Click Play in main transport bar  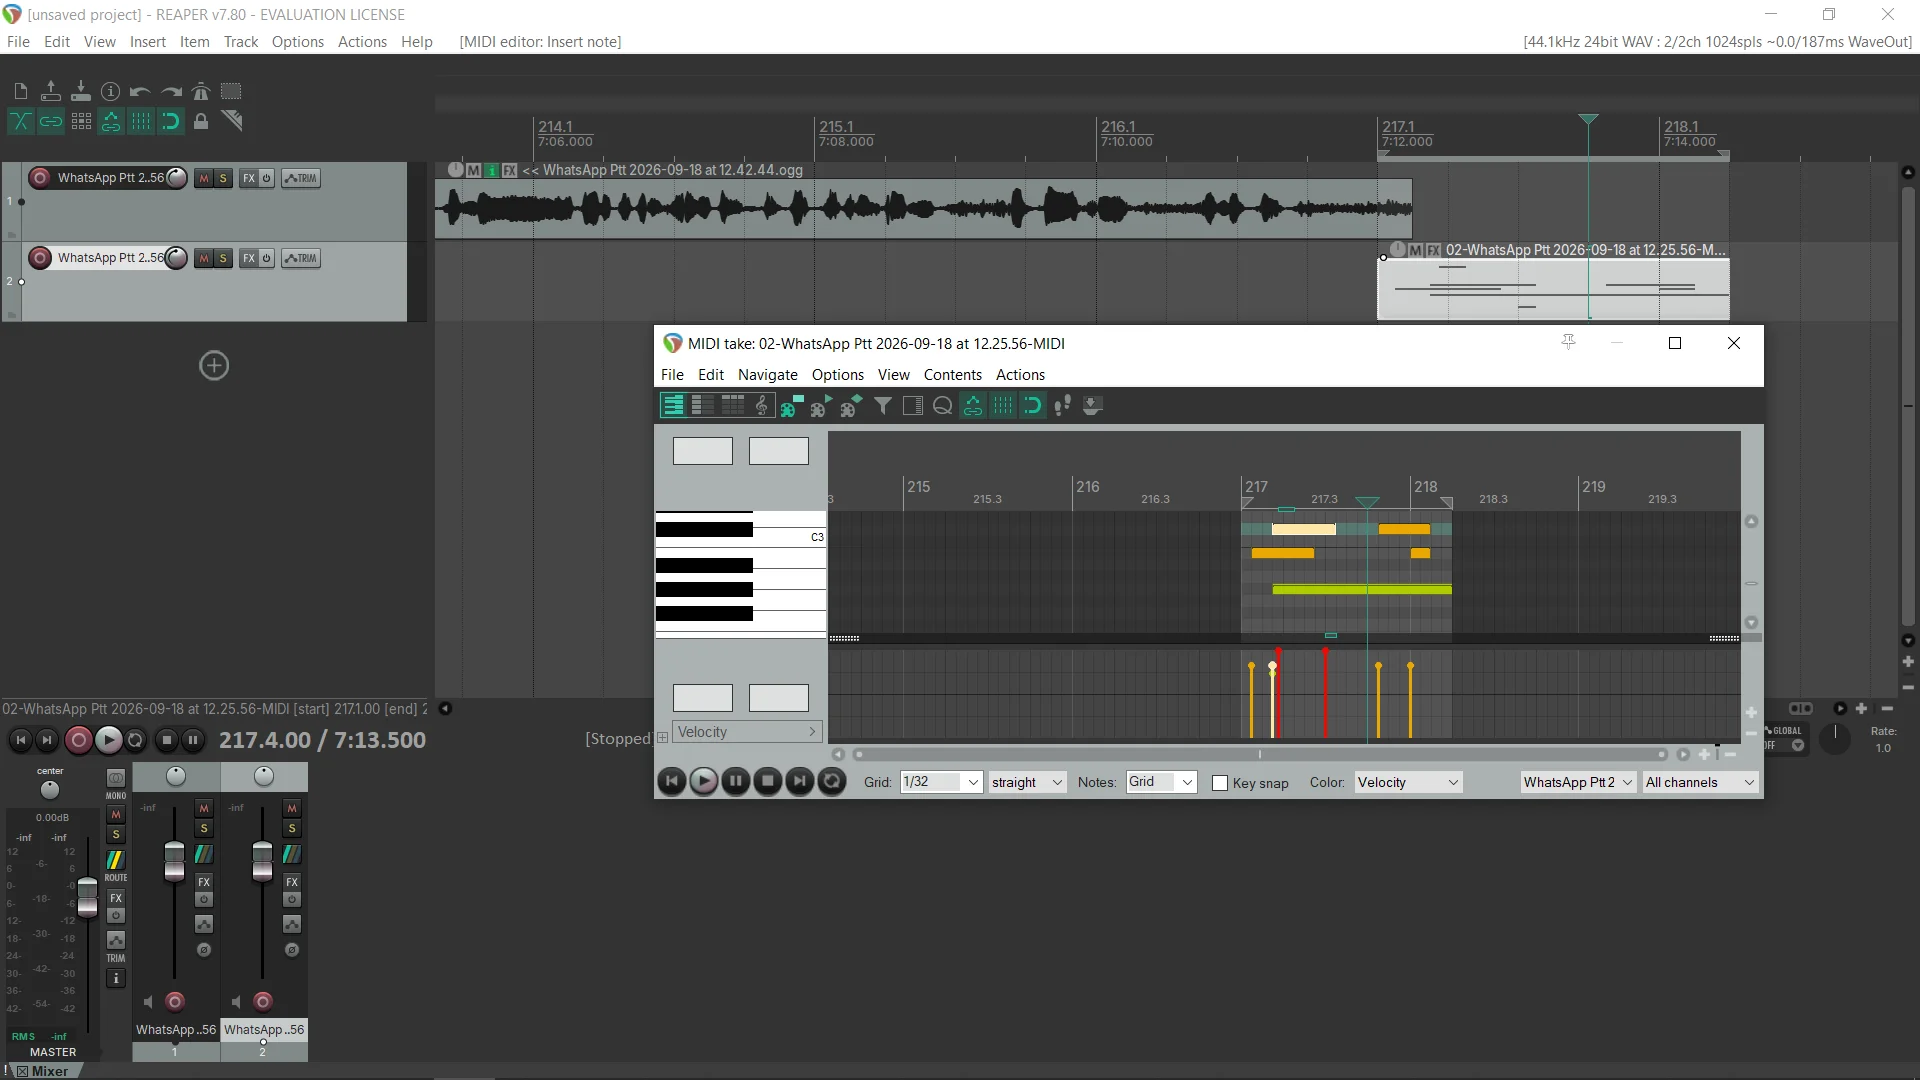tap(108, 740)
